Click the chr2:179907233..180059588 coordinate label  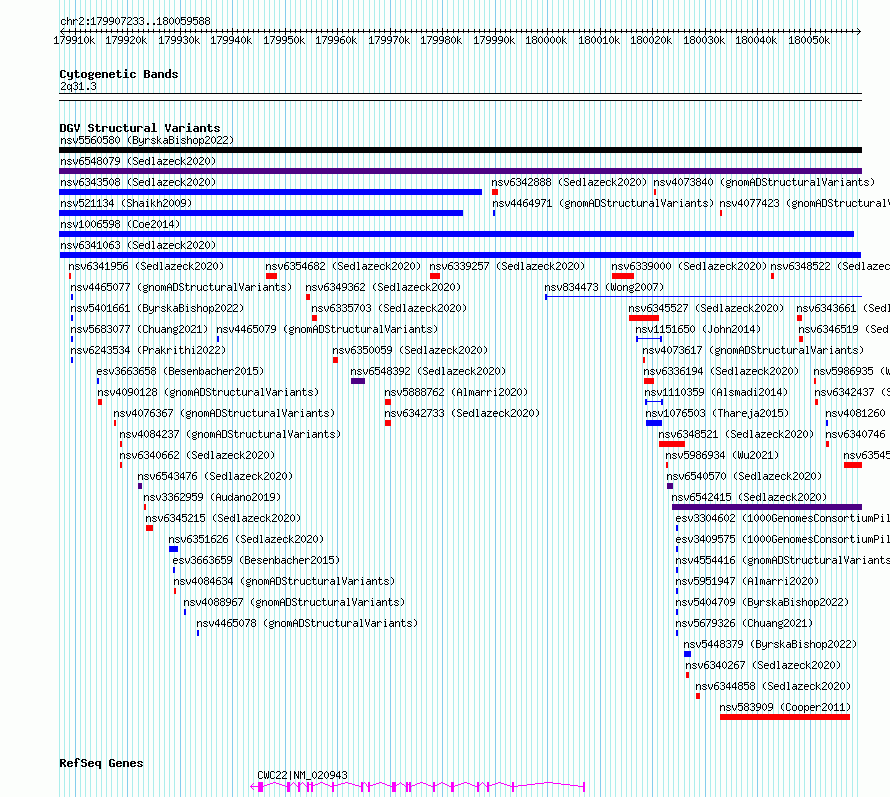[135, 21]
